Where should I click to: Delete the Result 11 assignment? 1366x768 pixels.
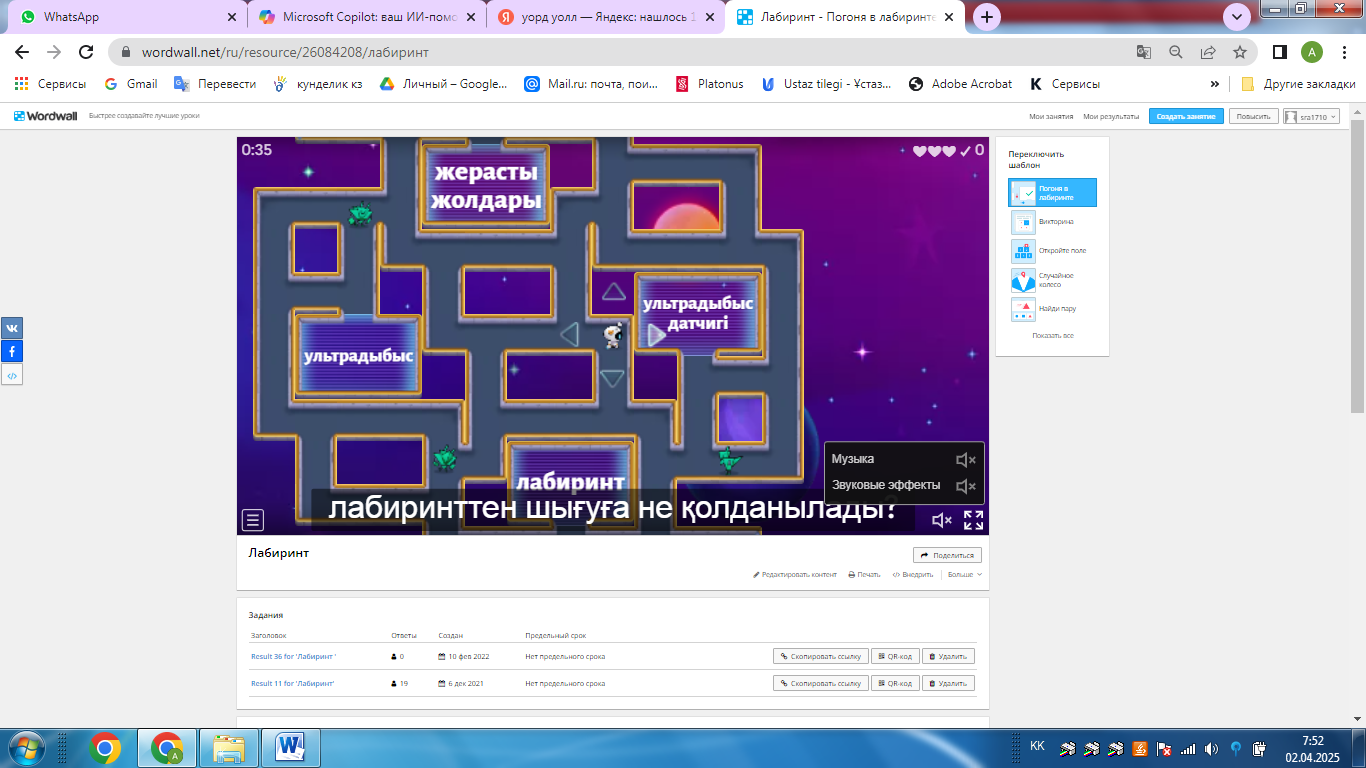948,683
